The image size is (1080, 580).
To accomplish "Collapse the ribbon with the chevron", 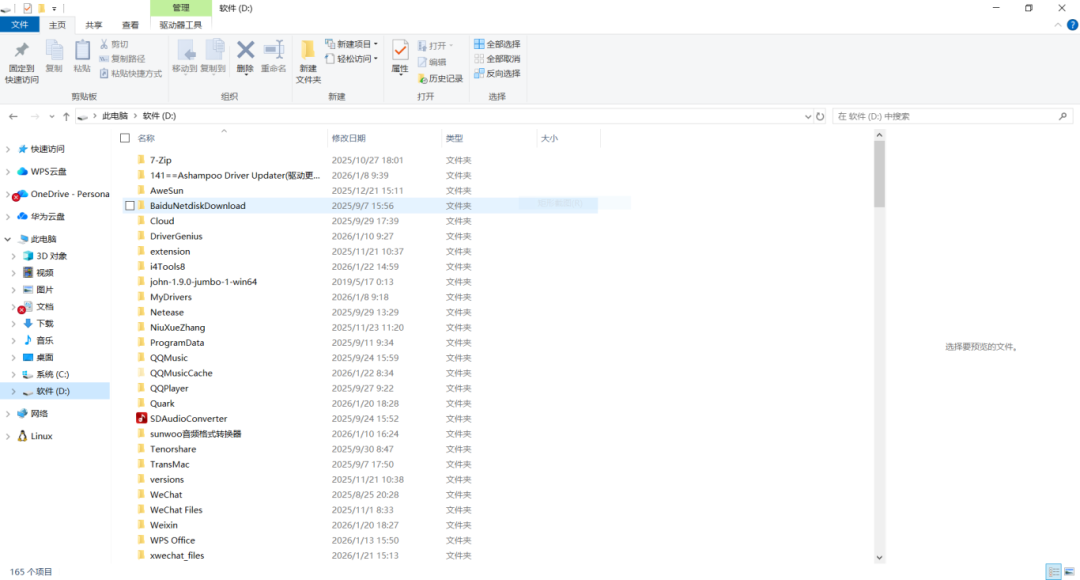I will pos(1058,25).
